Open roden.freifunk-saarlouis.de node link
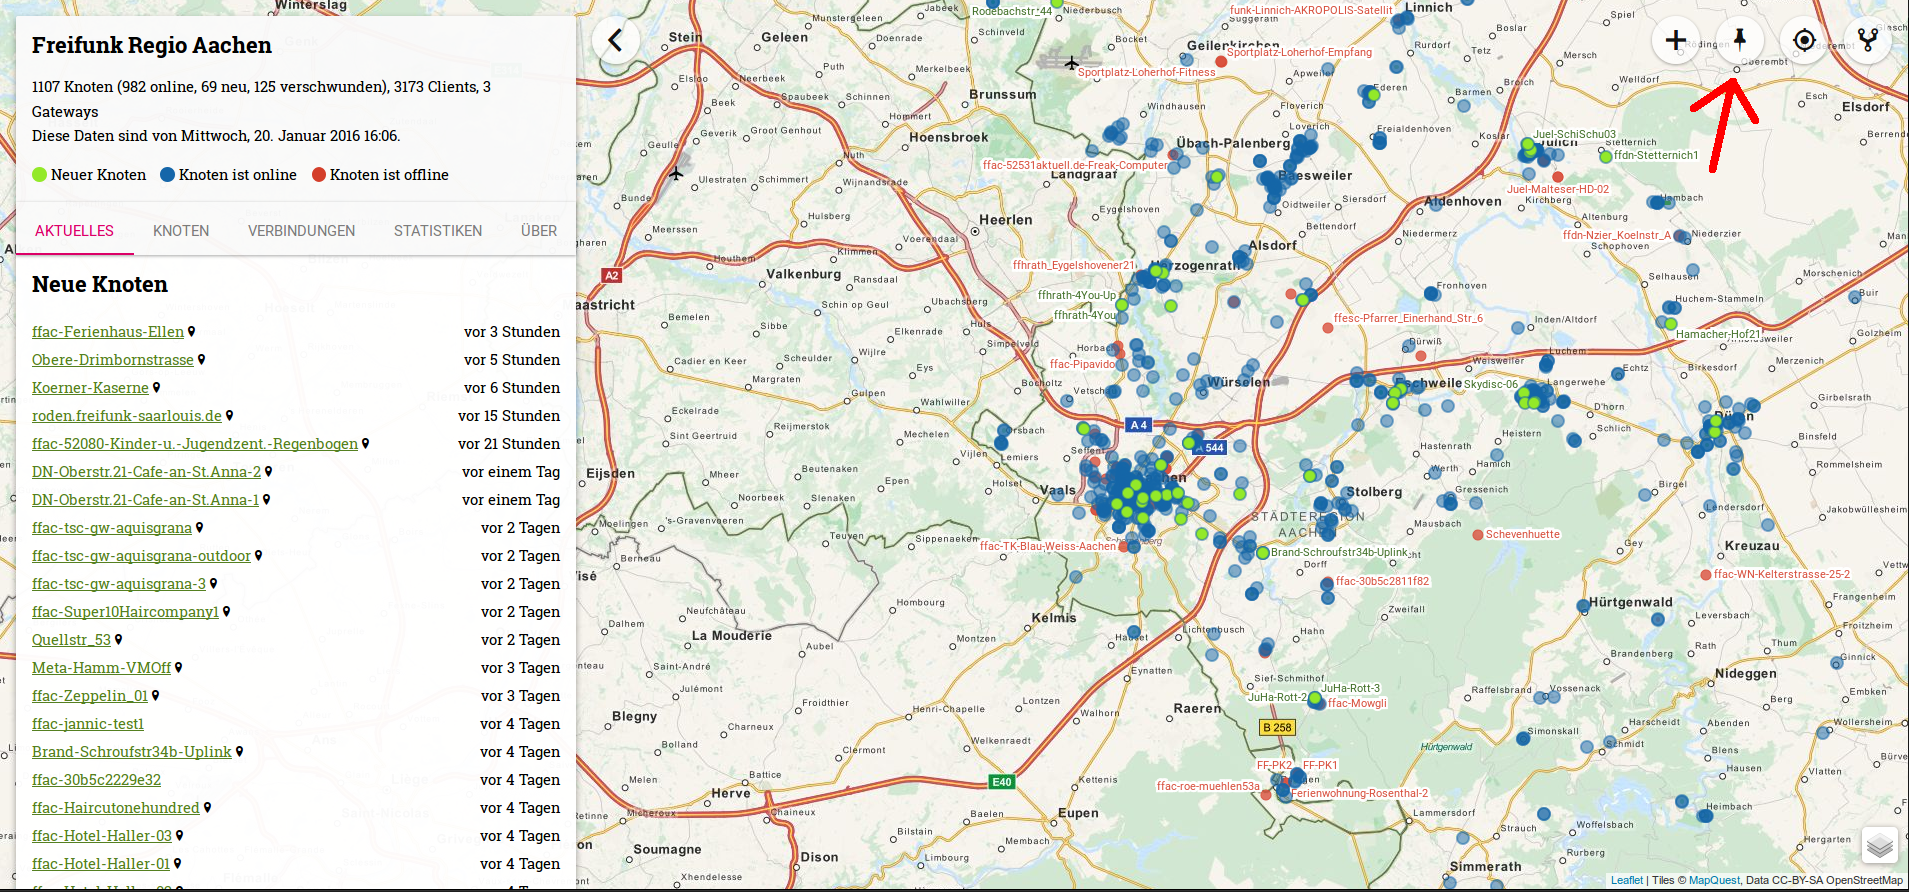This screenshot has width=1909, height=892. click(x=127, y=416)
